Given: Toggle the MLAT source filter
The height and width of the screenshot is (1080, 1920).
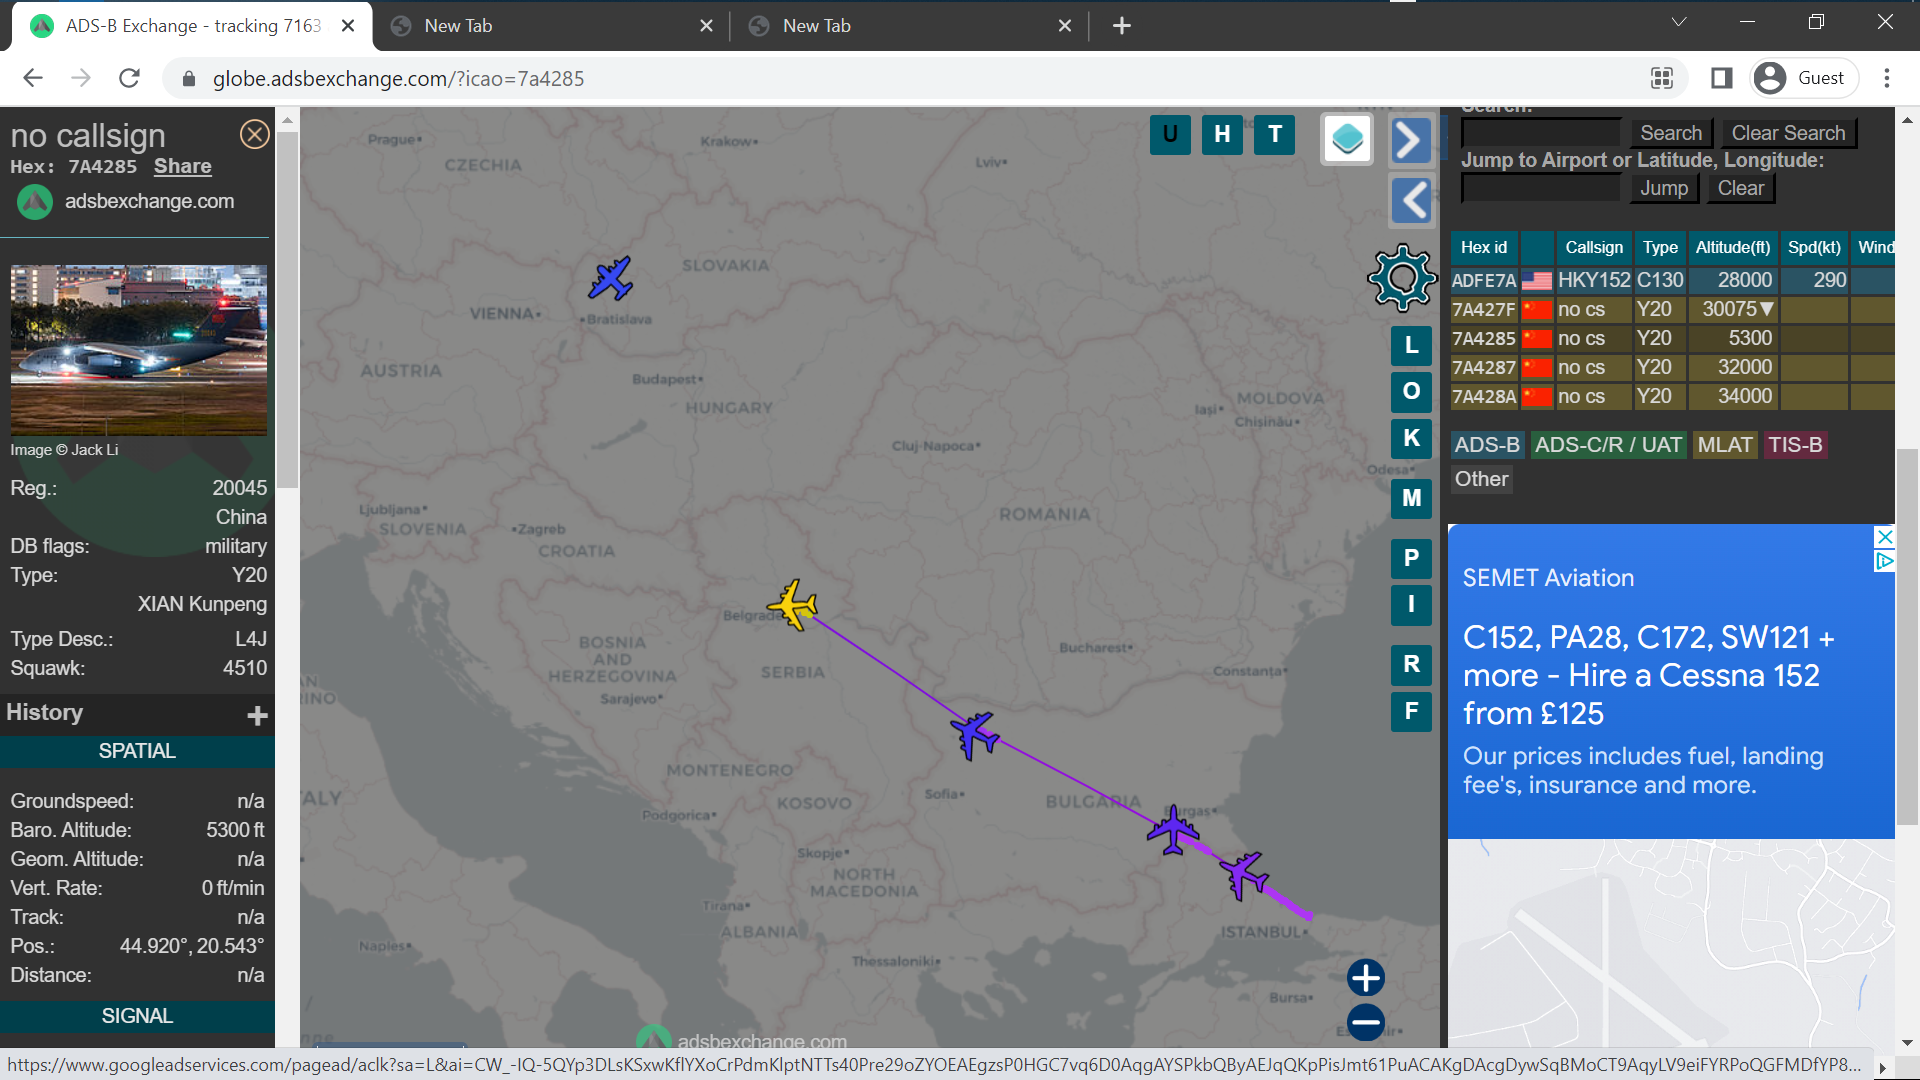Looking at the screenshot, I should 1725,445.
